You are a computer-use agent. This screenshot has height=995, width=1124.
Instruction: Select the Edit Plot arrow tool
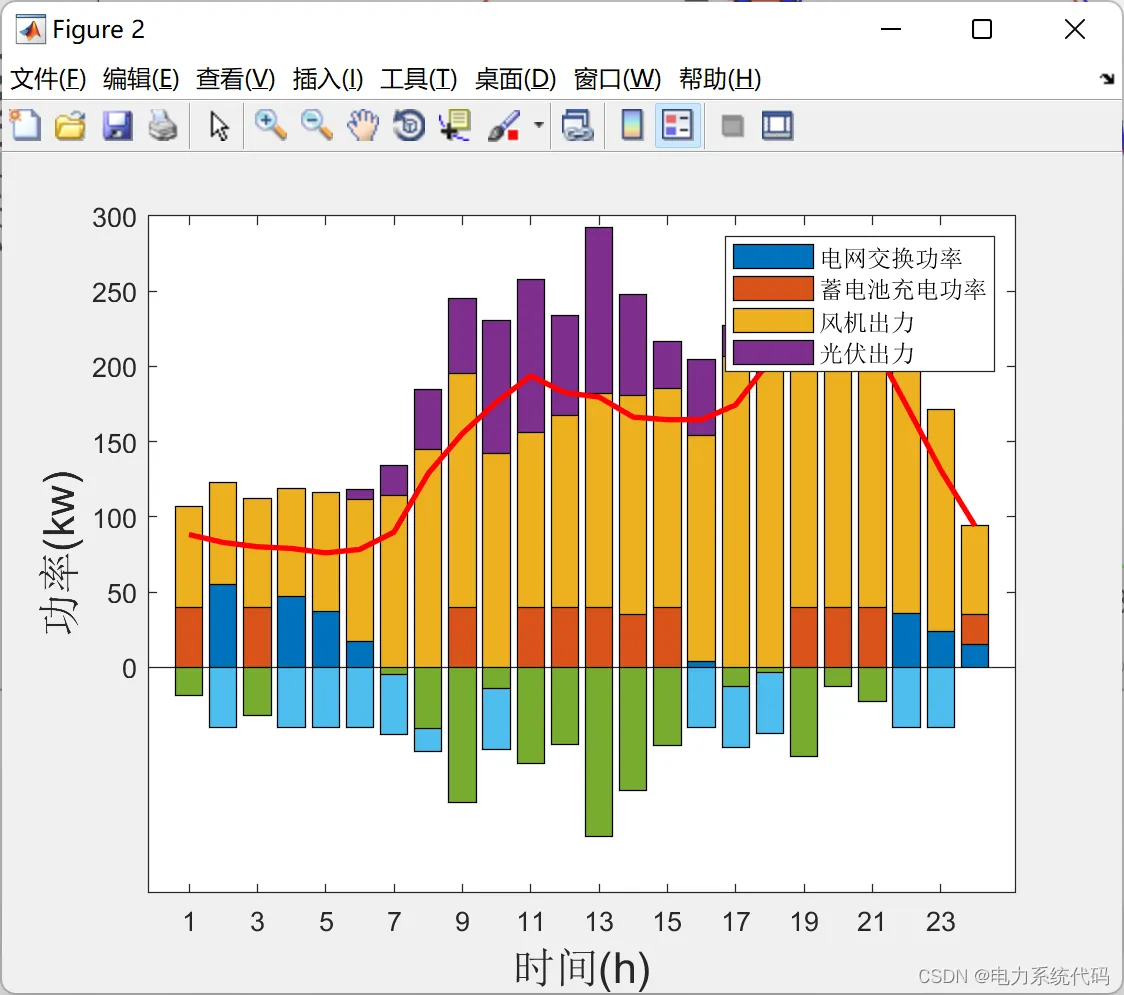tap(219, 126)
